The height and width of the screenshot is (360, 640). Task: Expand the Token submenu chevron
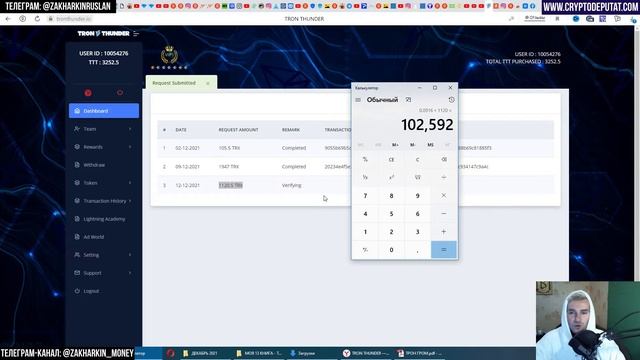click(130, 183)
